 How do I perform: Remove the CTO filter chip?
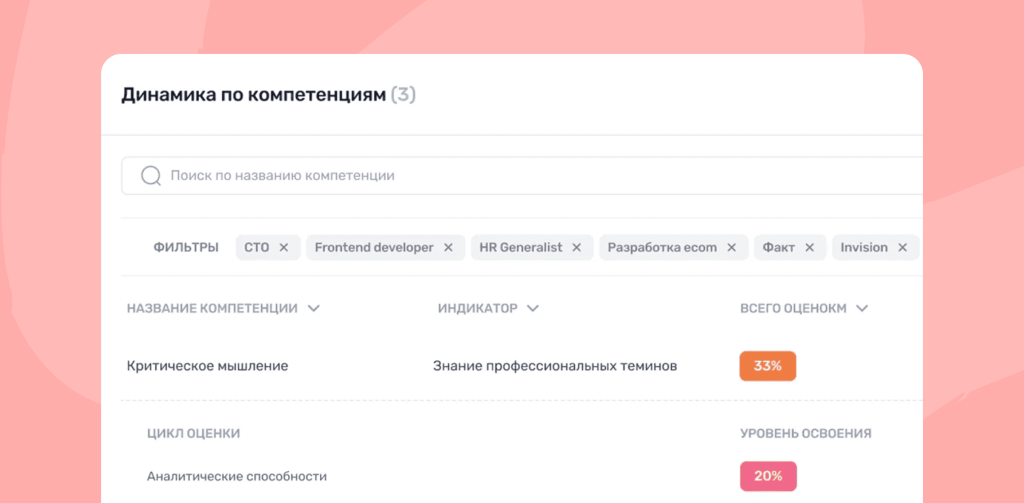tap(283, 248)
